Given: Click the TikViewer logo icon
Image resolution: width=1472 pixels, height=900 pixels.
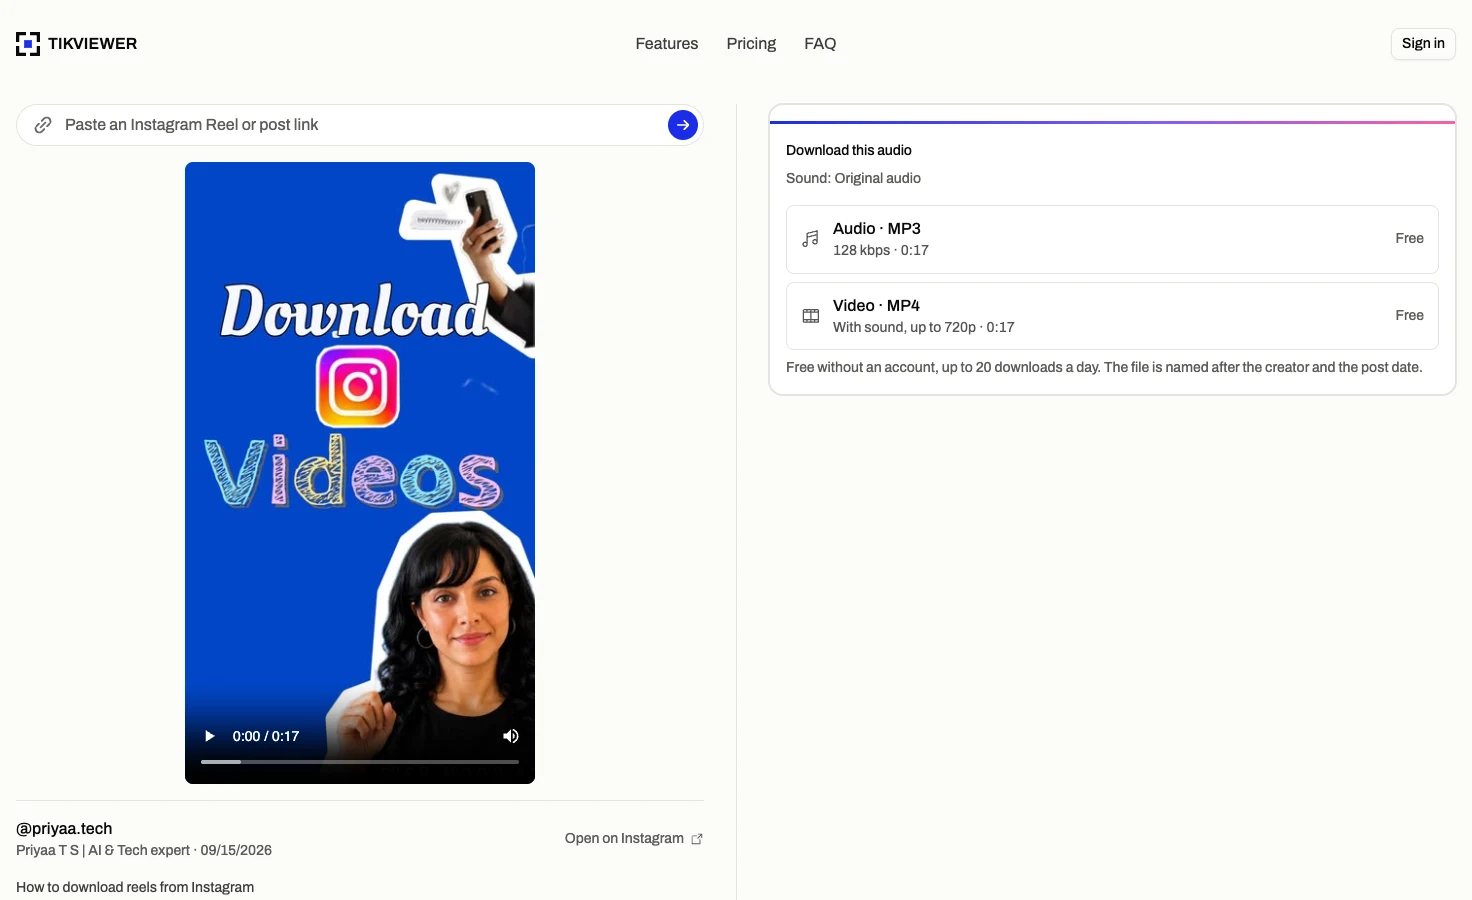Looking at the screenshot, I should coord(28,44).
